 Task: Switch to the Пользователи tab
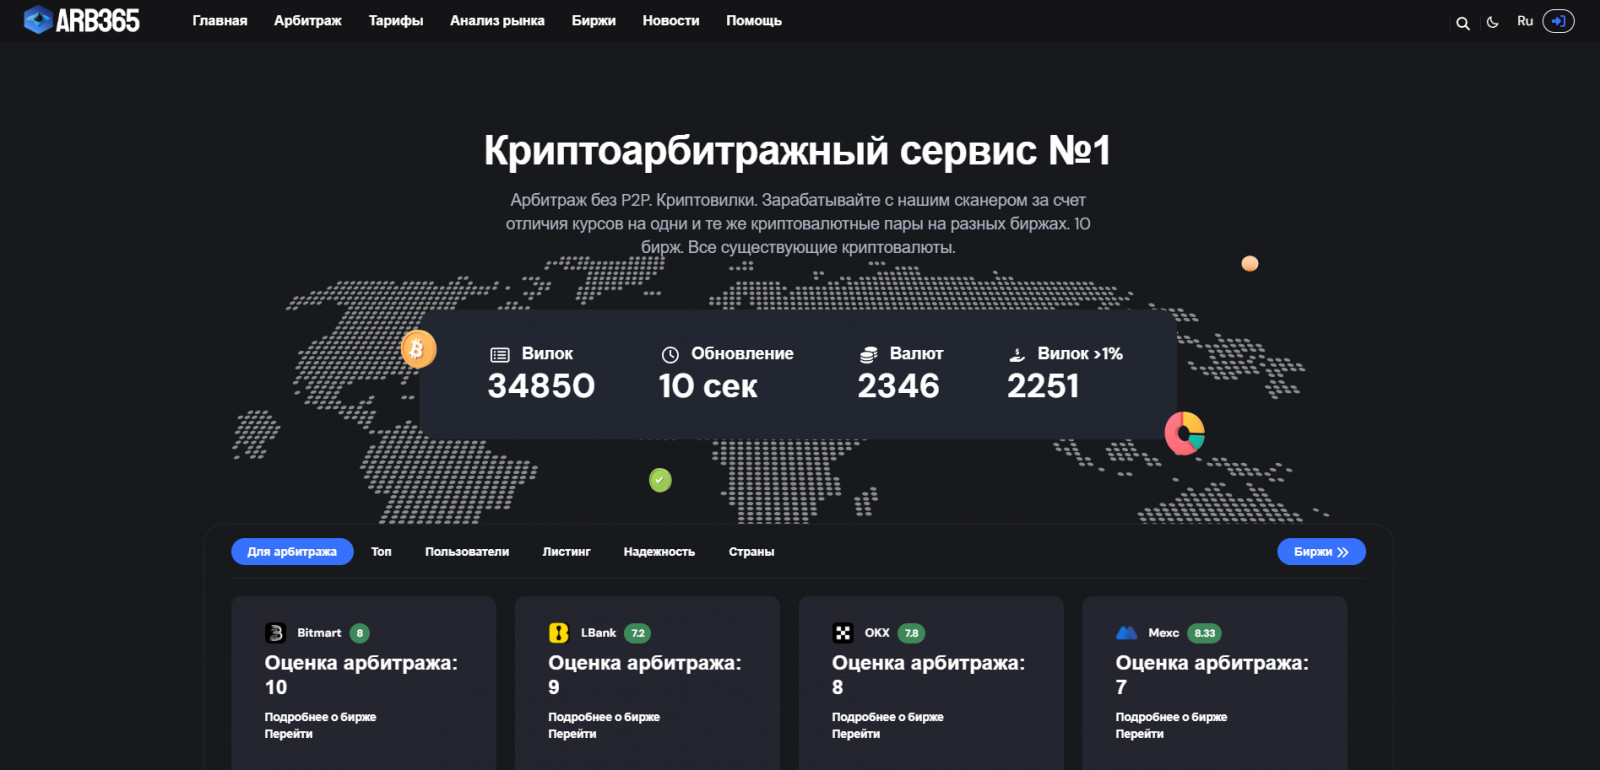(467, 552)
